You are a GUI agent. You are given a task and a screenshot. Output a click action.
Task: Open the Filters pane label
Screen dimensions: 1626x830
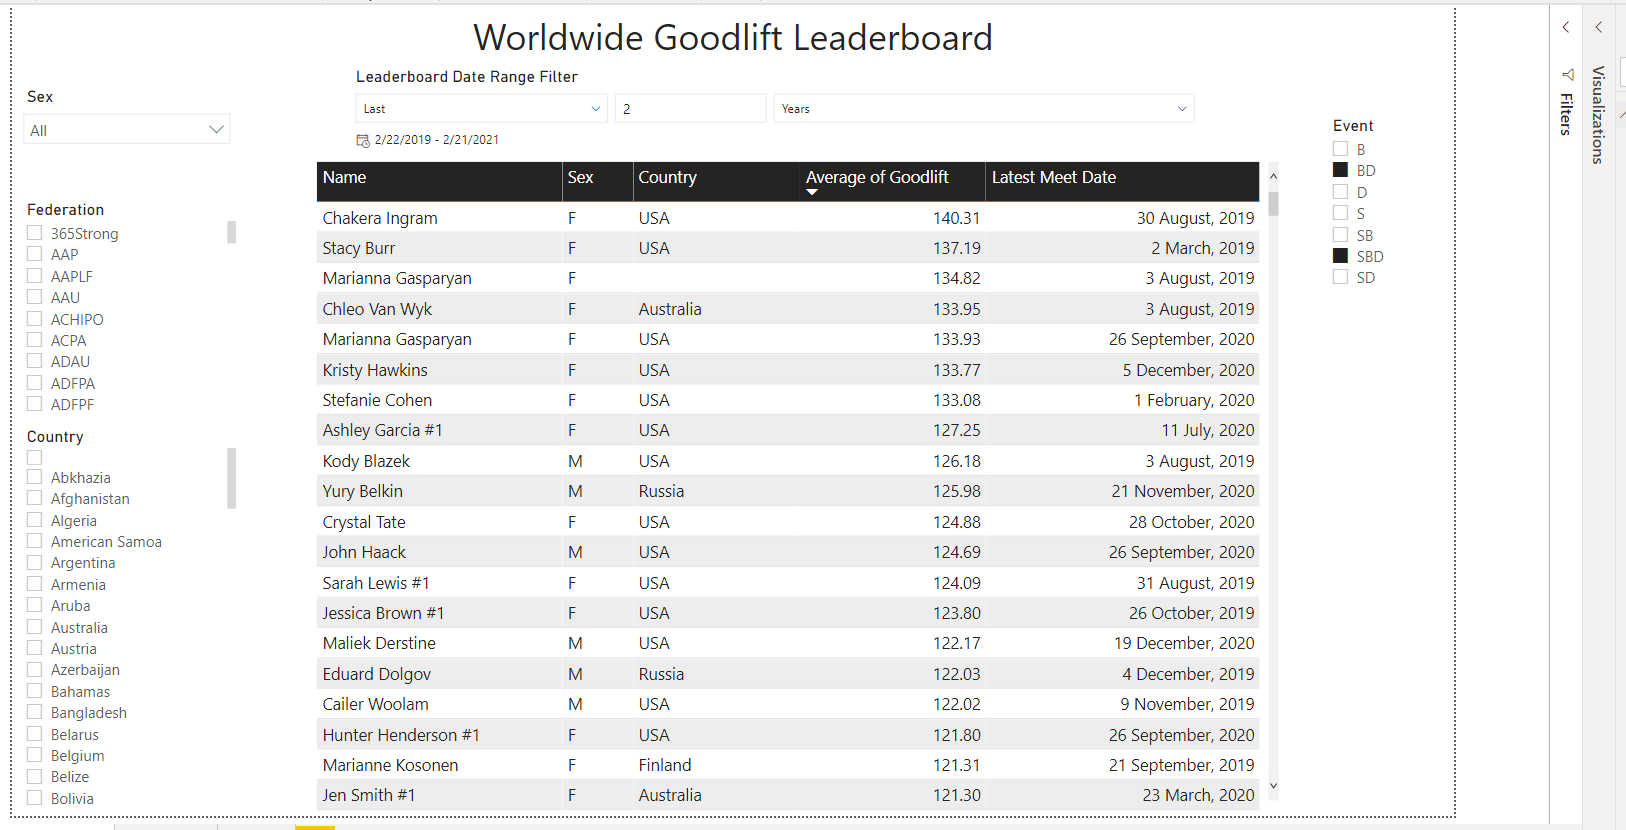(x=1567, y=114)
